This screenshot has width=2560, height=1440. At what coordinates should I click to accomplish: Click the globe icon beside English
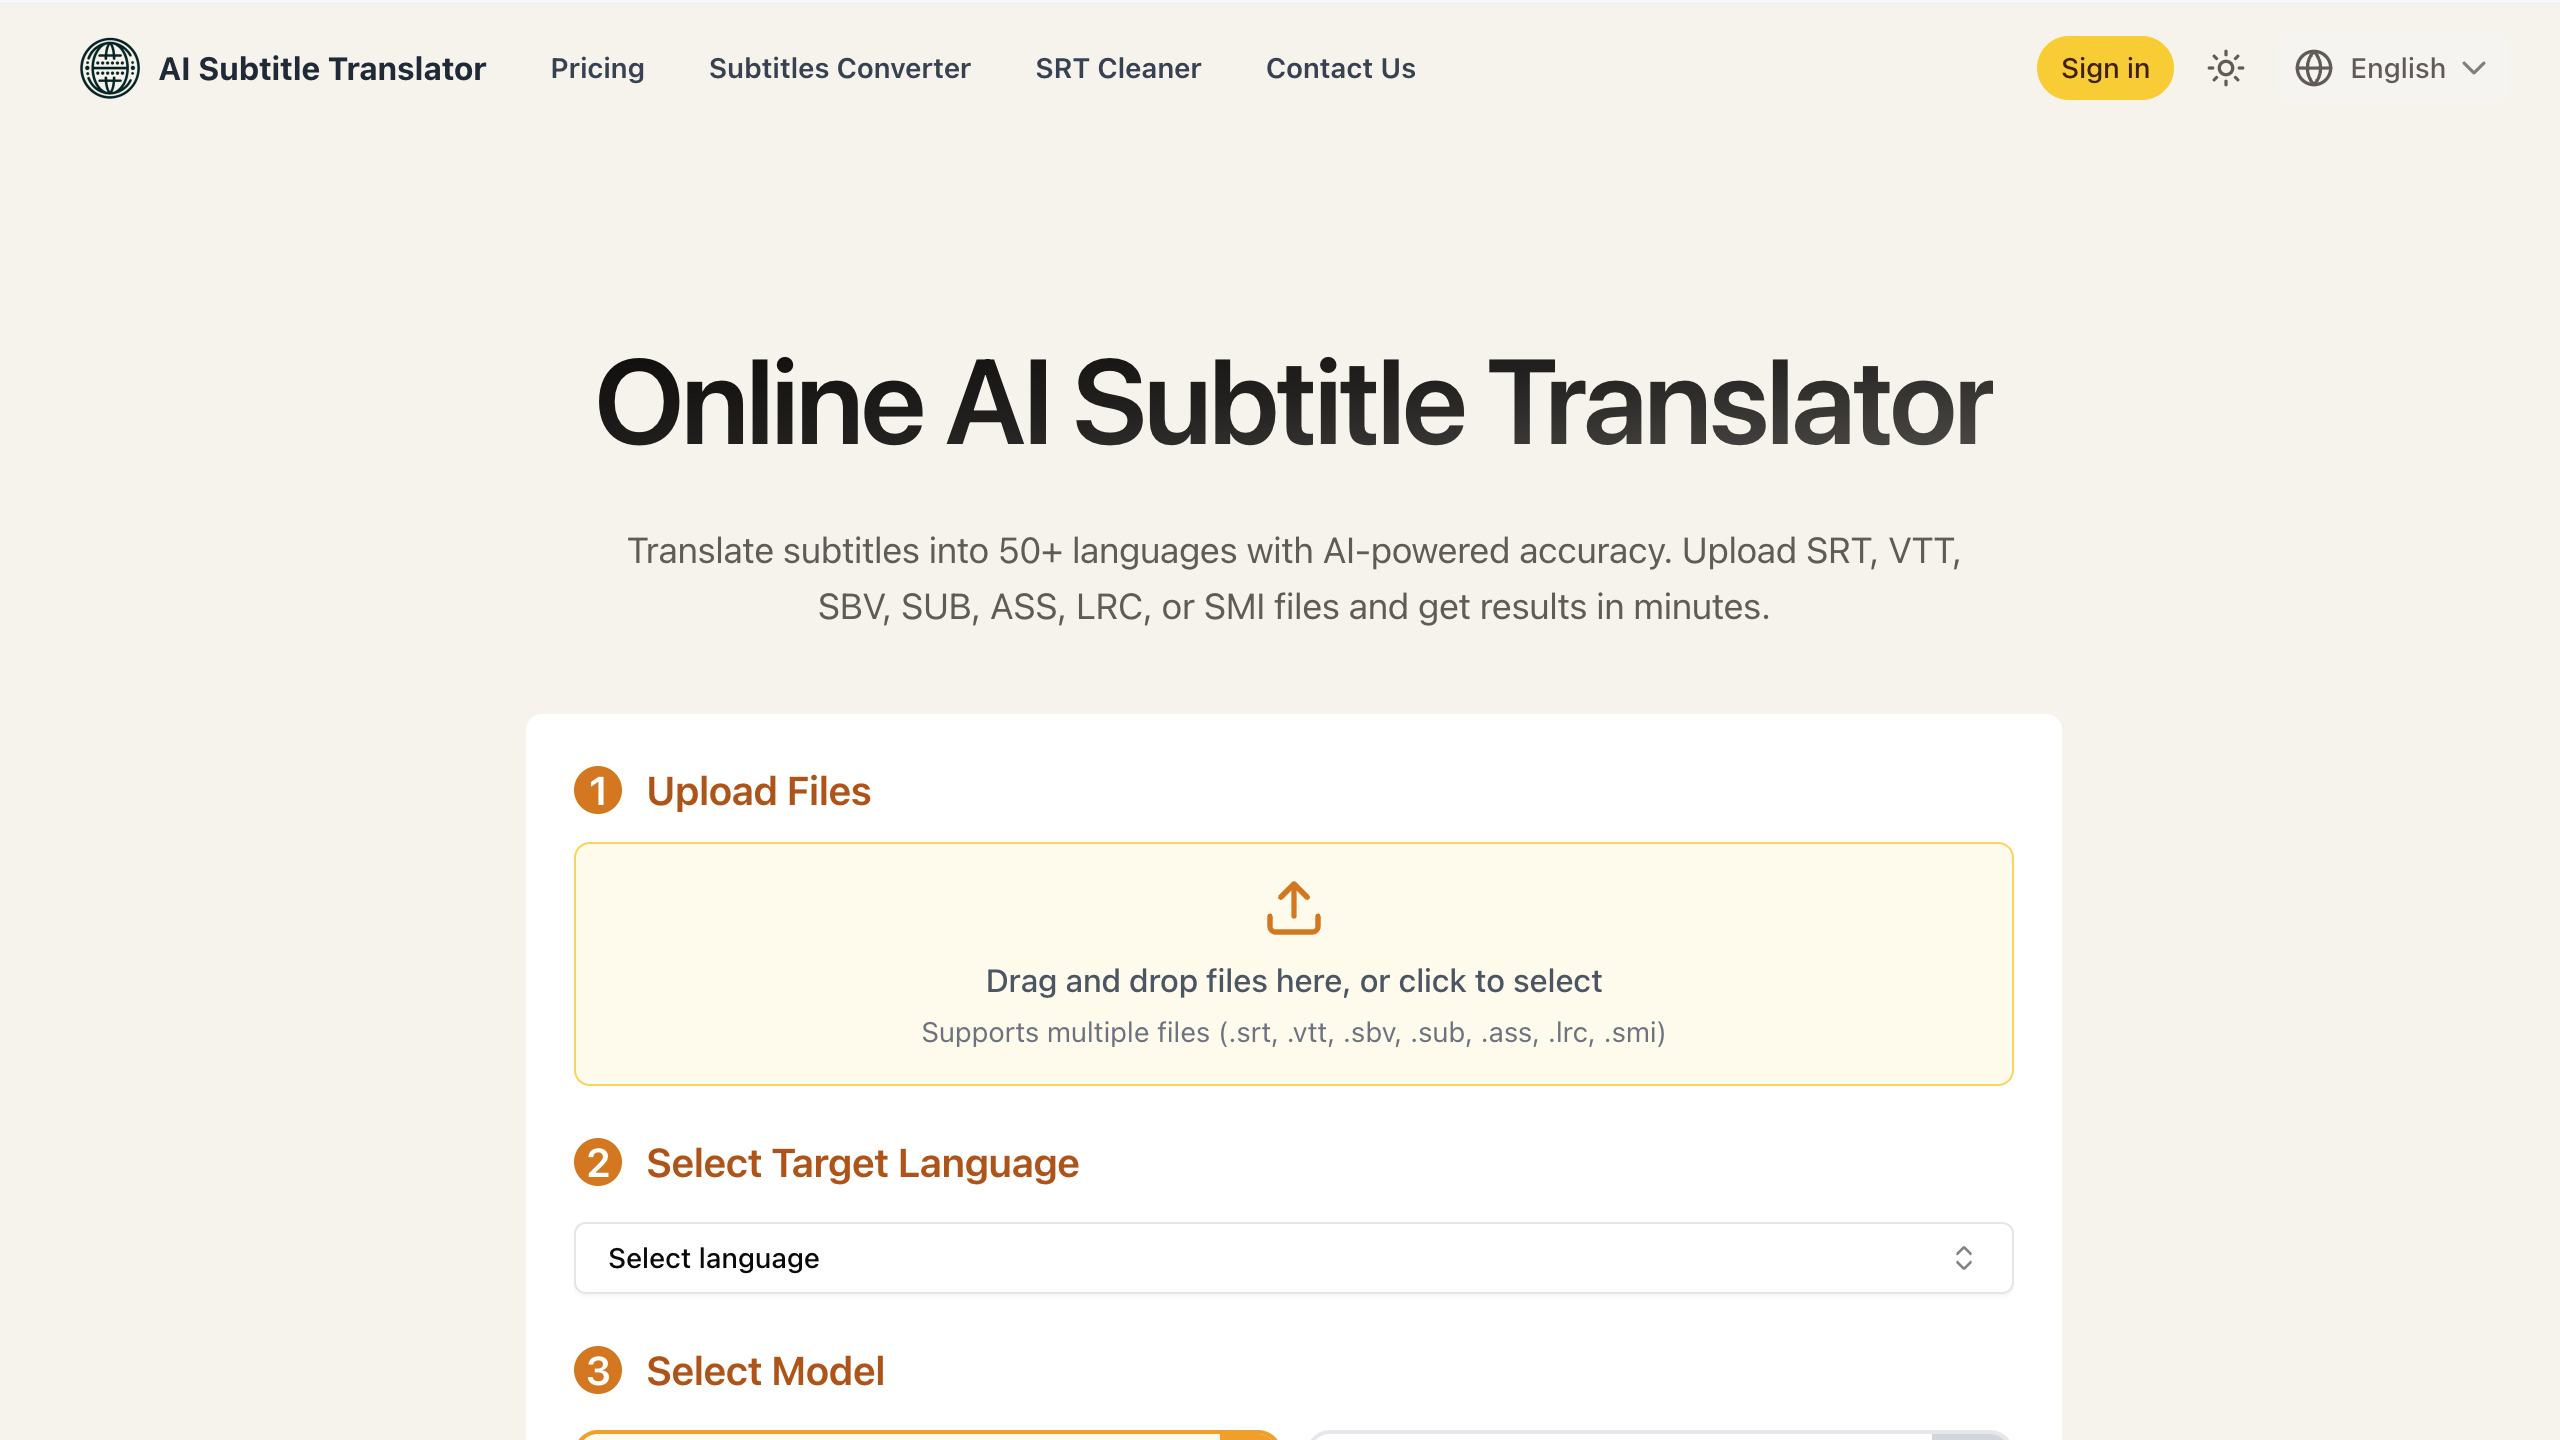[2314, 68]
